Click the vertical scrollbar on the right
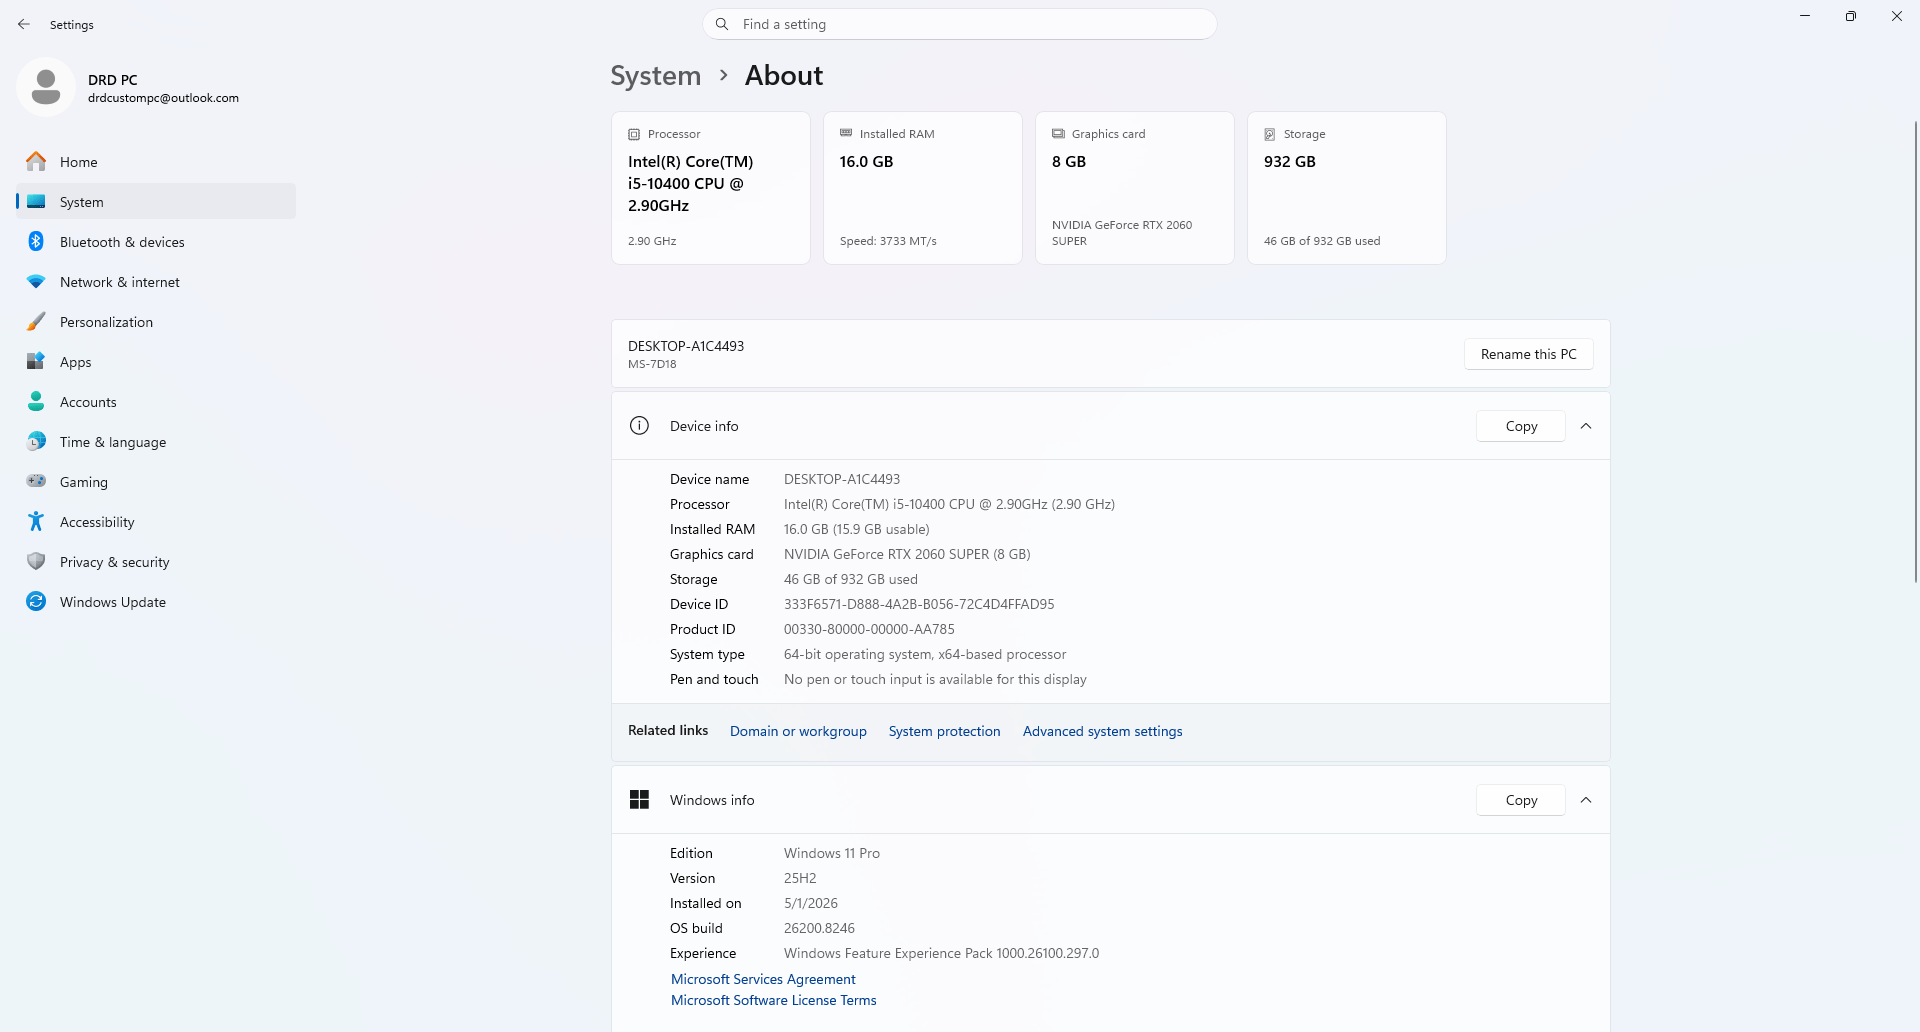The image size is (1920, 1032). (1915, 350)
